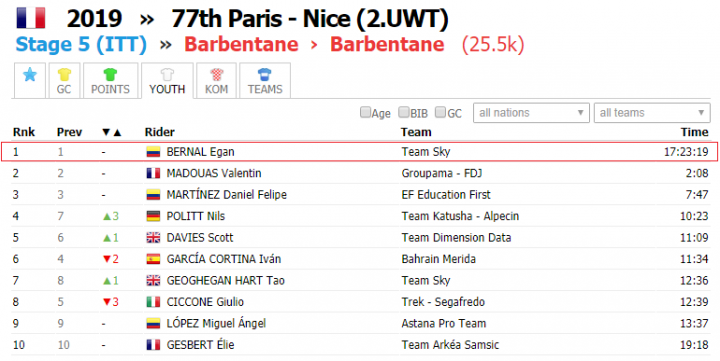Tick the BIB checkbox
This screenshot has height=361, width=720.
[403, 113]
